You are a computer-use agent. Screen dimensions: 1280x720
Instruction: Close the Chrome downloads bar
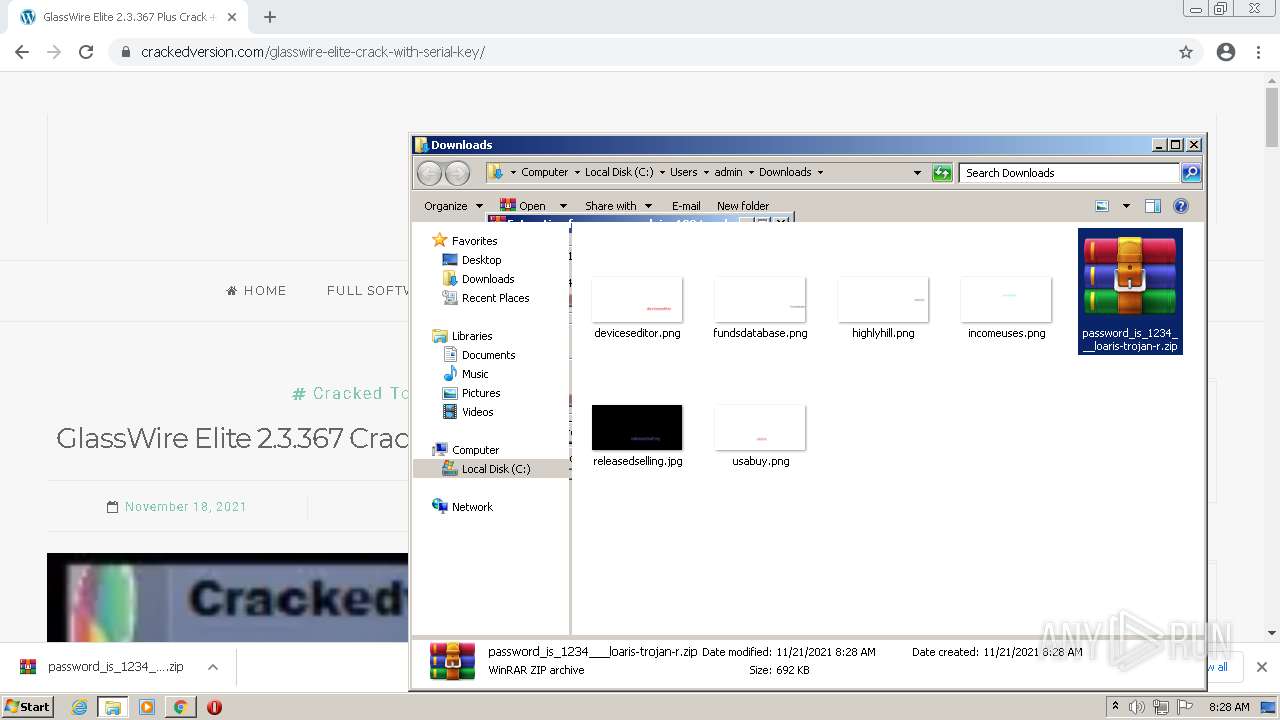coord(1261,667)
